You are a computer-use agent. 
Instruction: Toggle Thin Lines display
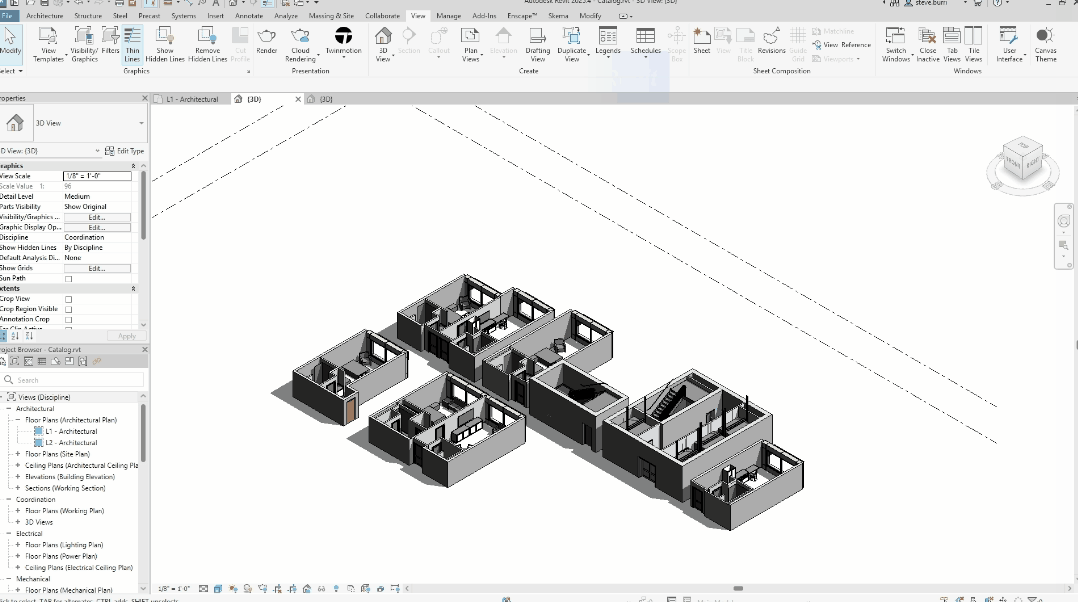(x=132, y=45)
